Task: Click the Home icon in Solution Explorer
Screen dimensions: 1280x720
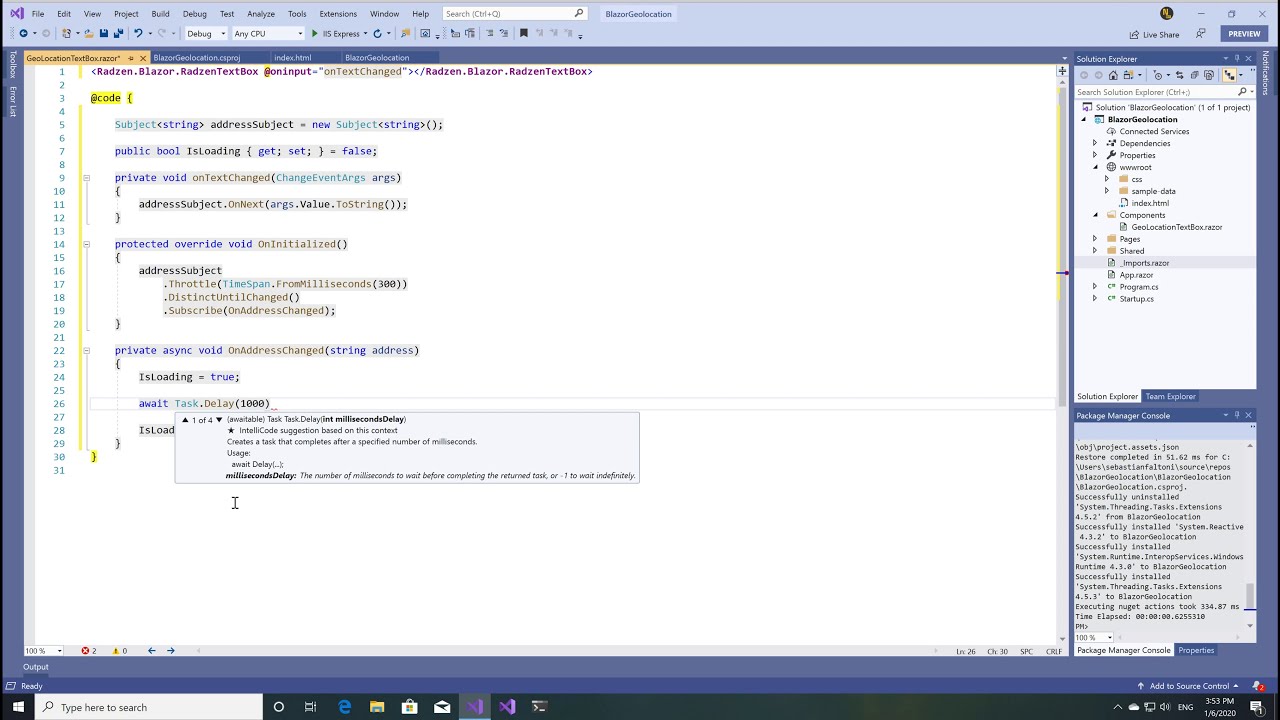Action: click(1113, 75)
